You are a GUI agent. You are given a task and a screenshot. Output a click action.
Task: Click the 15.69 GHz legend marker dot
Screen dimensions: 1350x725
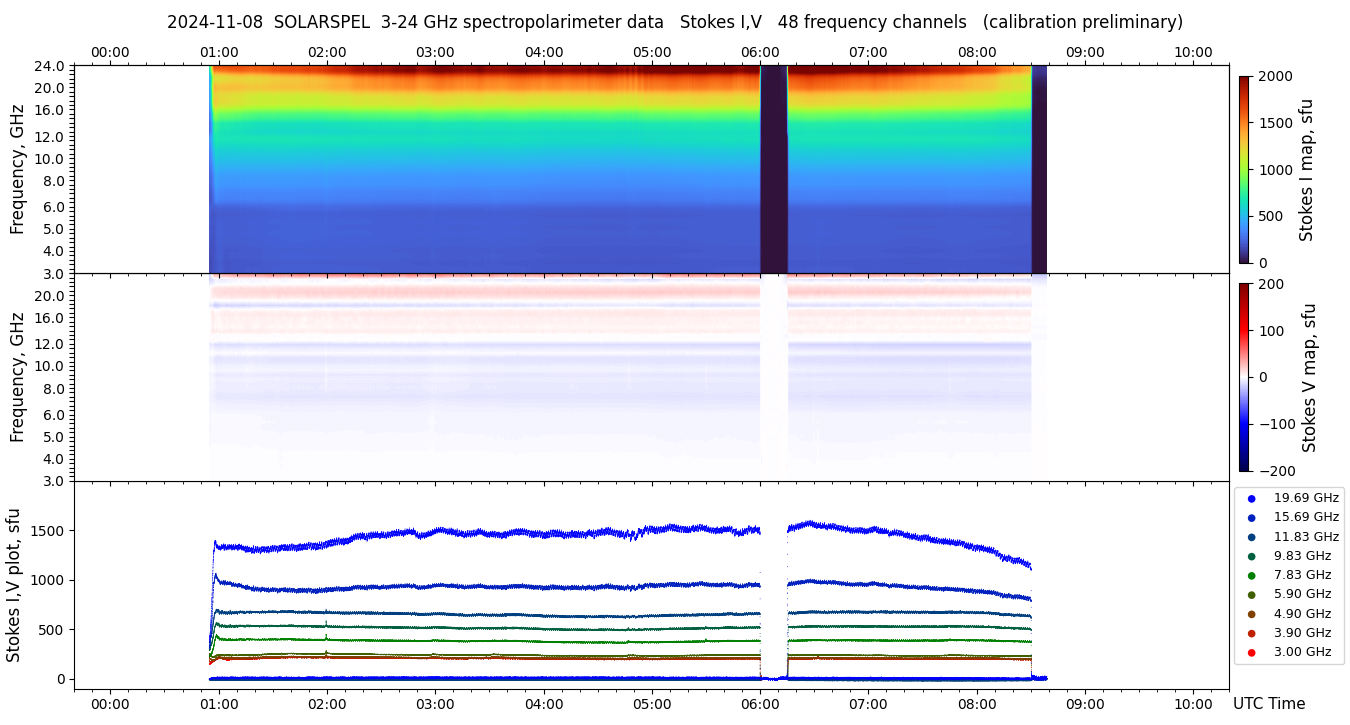[1251, 517]
